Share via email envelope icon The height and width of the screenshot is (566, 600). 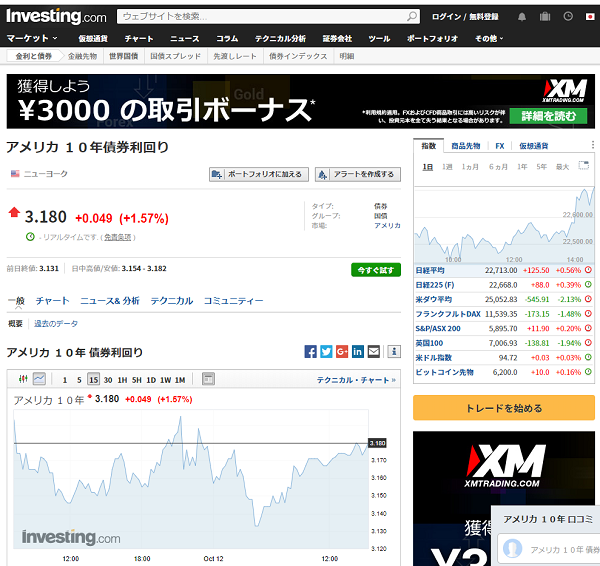point(373,351)
